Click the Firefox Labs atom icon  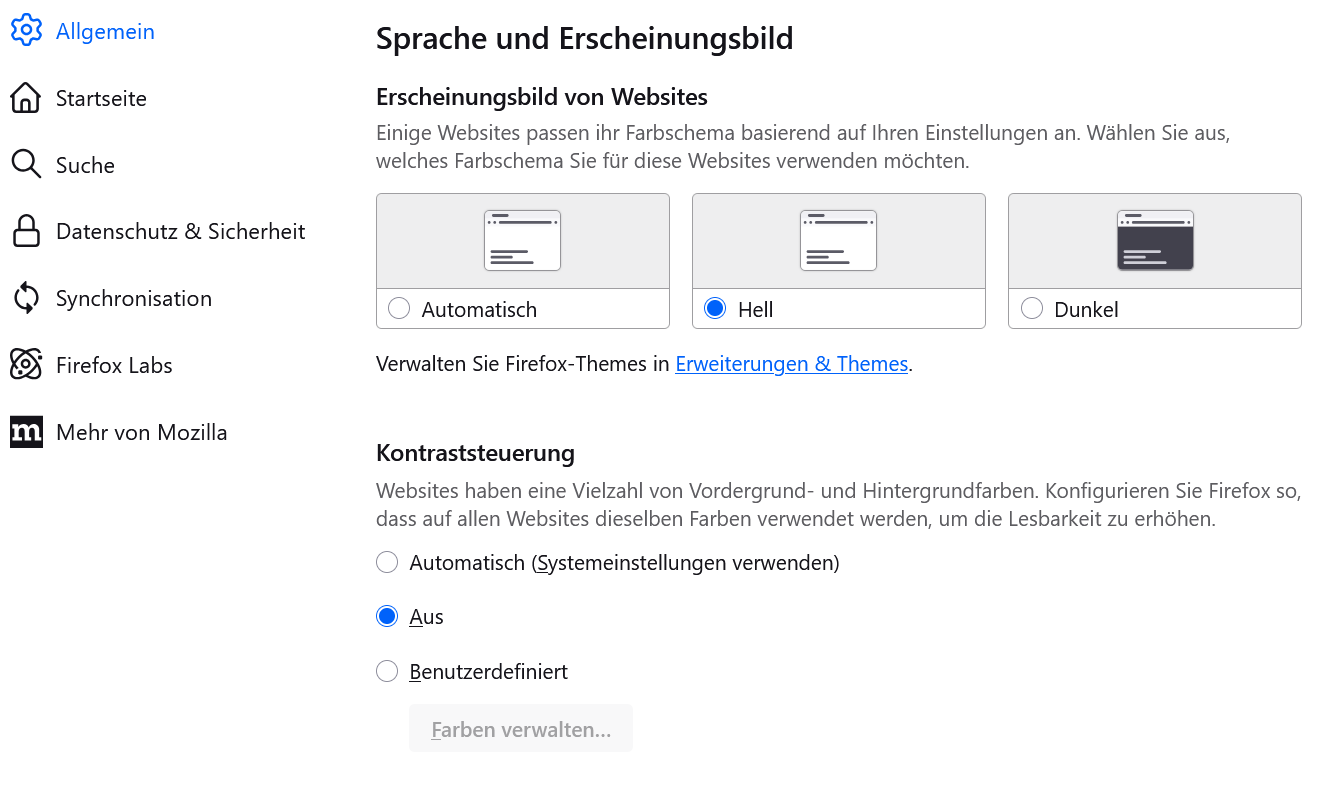click(26, 365)
